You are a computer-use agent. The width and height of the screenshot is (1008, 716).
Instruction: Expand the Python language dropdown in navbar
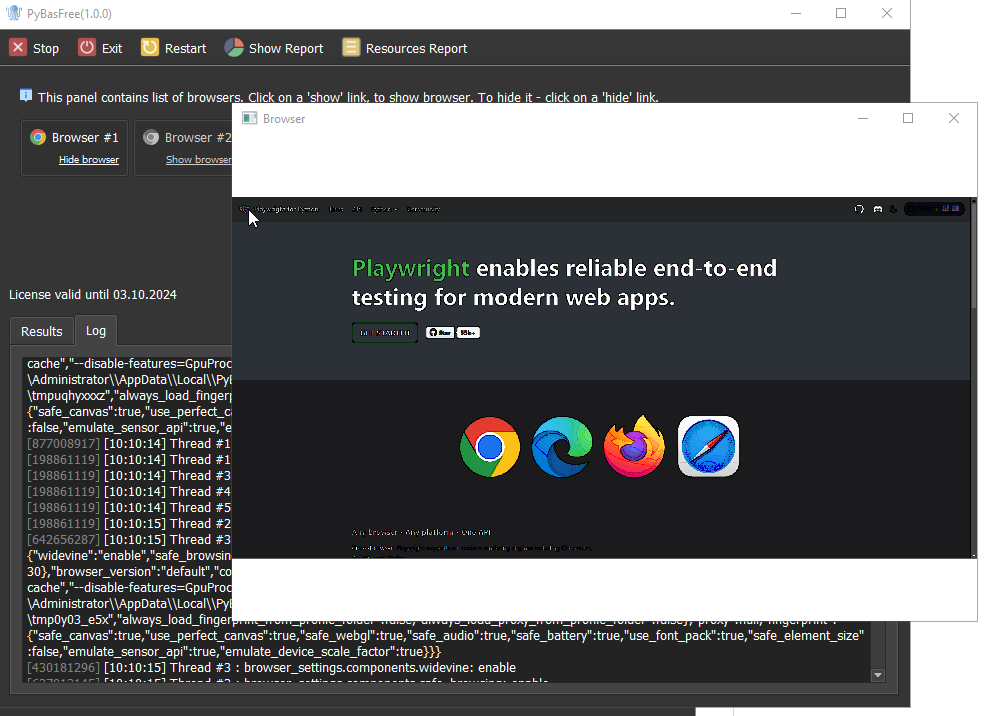tap(384, 209)
